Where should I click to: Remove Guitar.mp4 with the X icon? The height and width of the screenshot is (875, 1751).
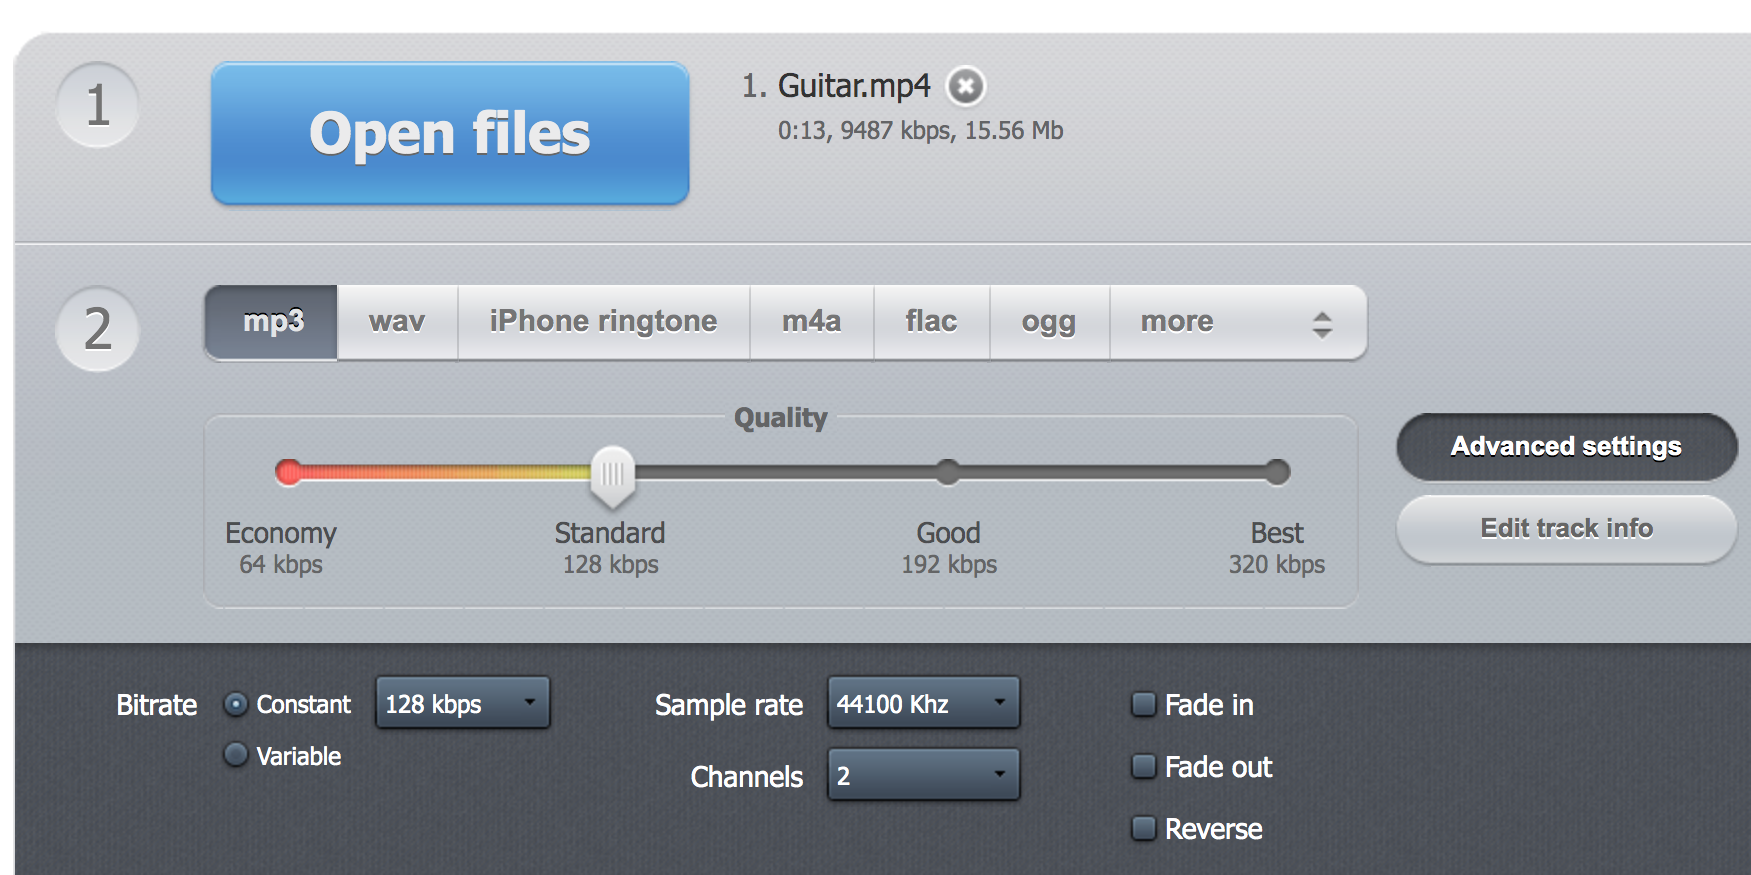pos(966,86)
